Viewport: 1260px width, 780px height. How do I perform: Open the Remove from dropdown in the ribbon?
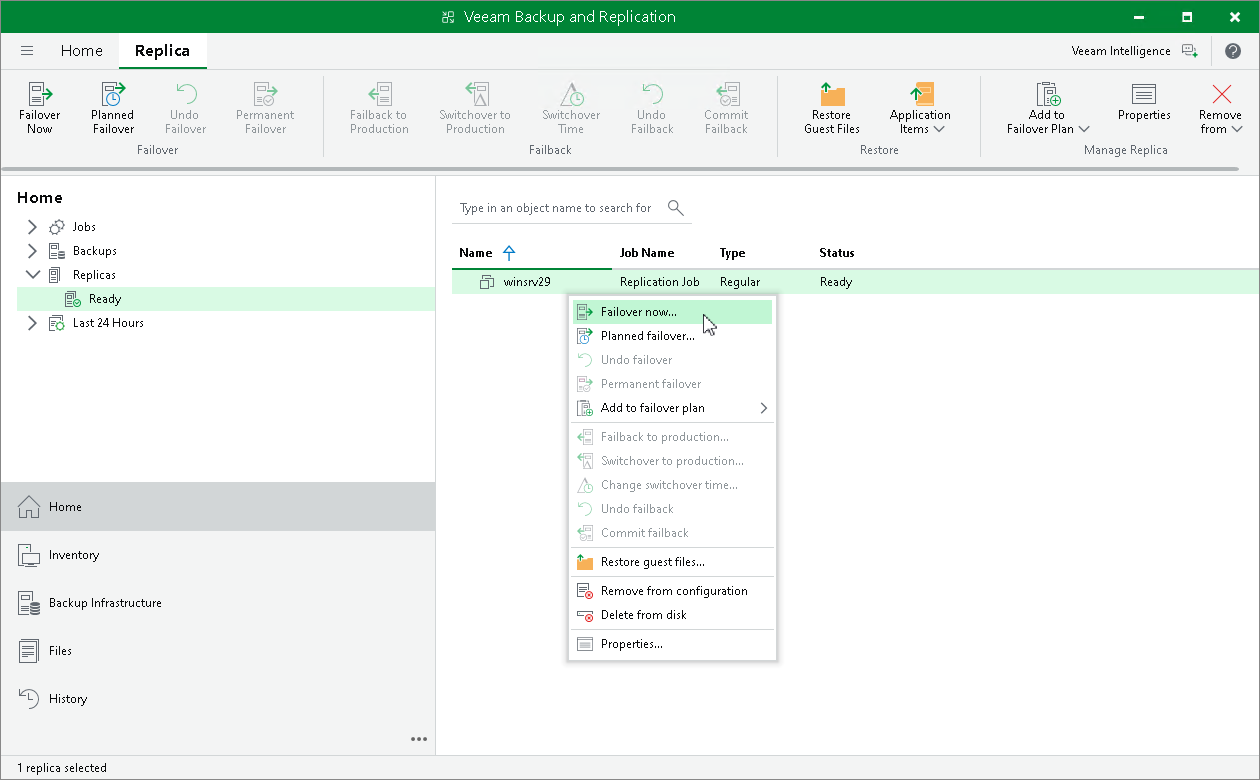1221,108
